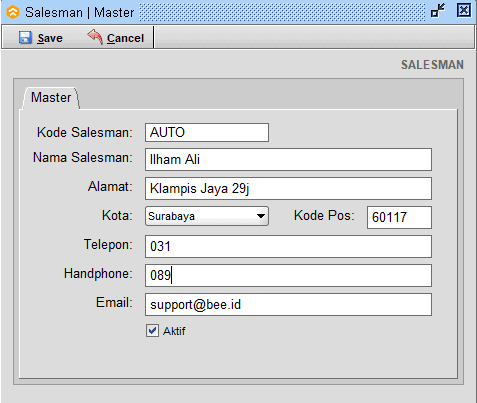Select the Surabaya combo box
The image size is (477, 403).
[207, 216]
